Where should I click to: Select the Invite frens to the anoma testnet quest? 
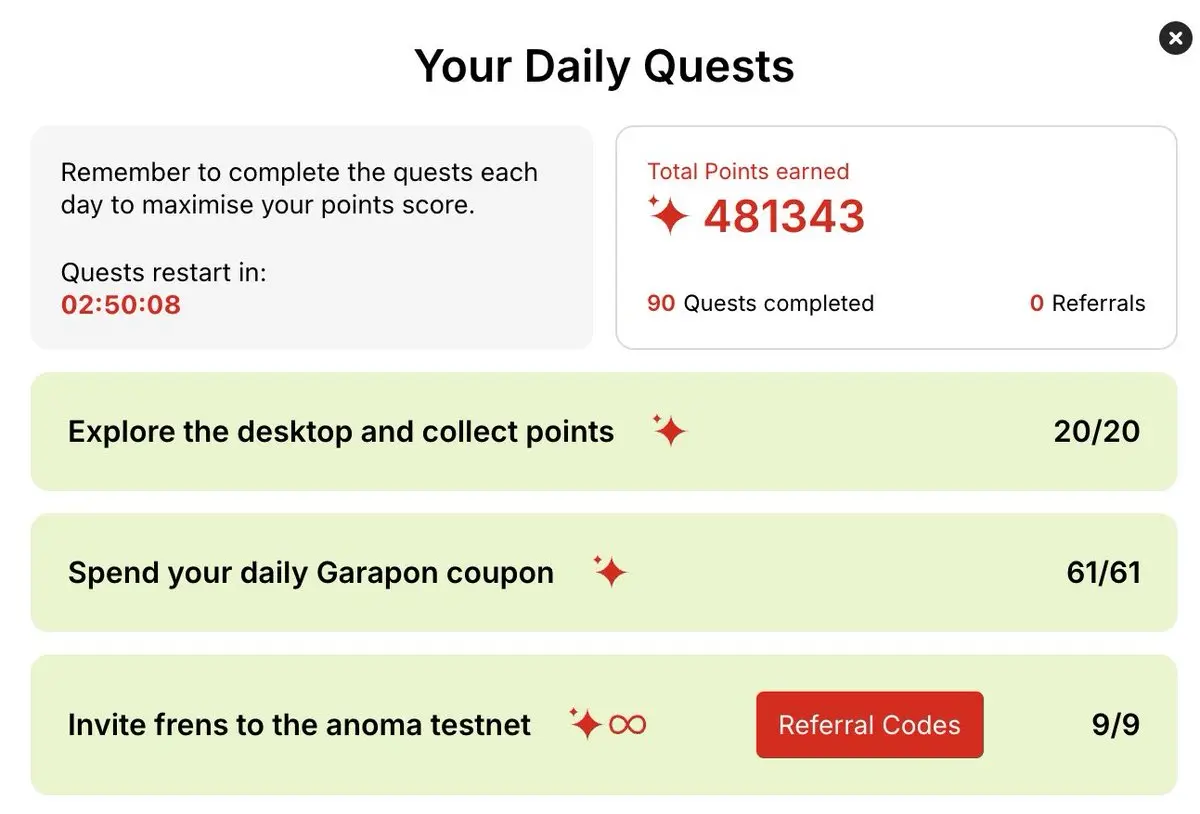(x=604, y=725)
